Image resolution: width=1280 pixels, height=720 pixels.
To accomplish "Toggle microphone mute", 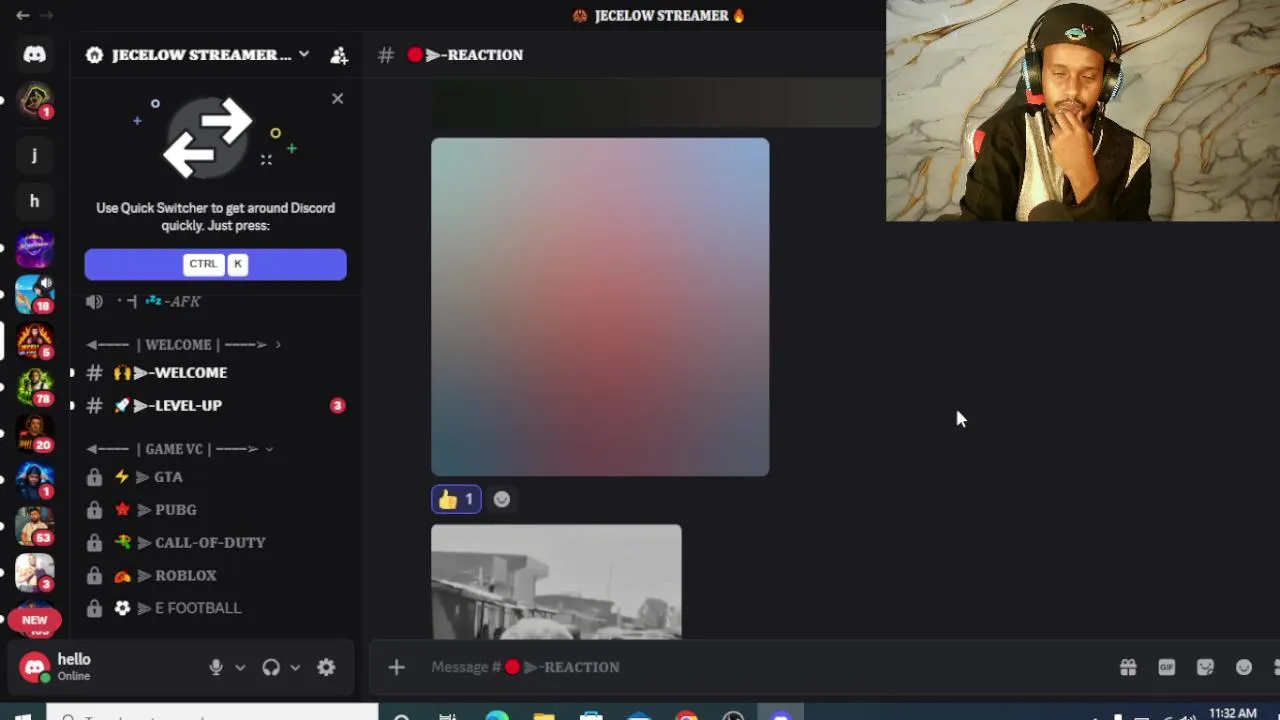I will point(216,668).
